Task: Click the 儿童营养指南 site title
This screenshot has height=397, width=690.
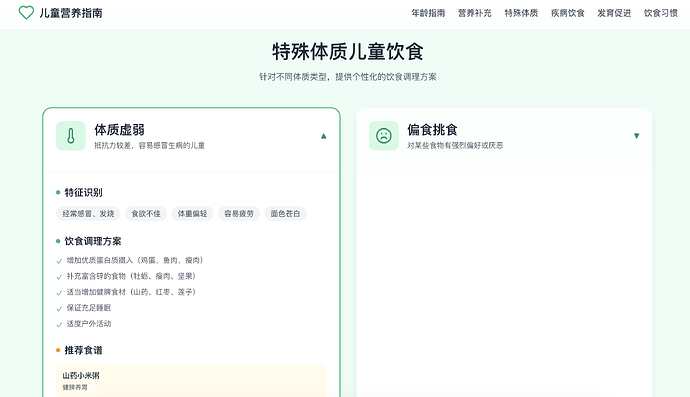Action: (x=71, y=13)
